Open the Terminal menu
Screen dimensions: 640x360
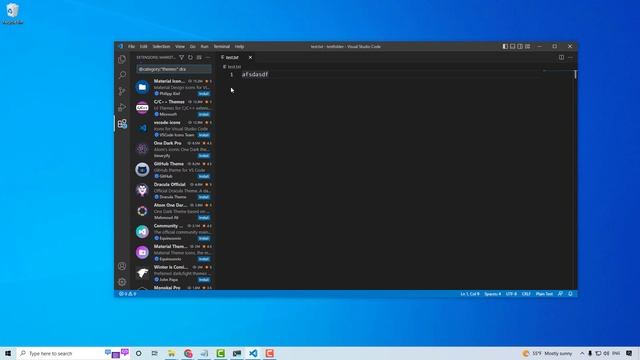coord(222,47)
